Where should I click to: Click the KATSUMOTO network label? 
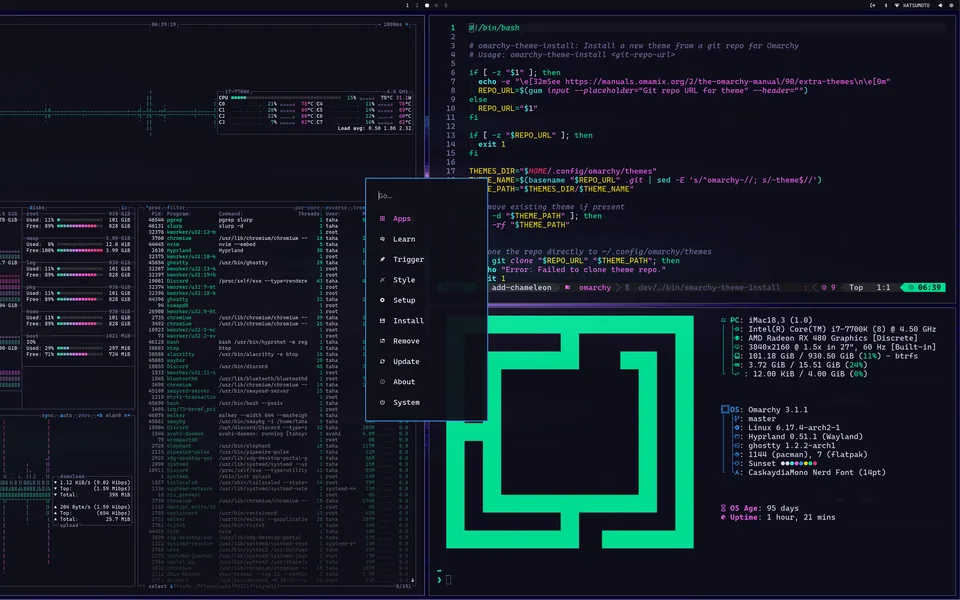click(x=916, y=5)
